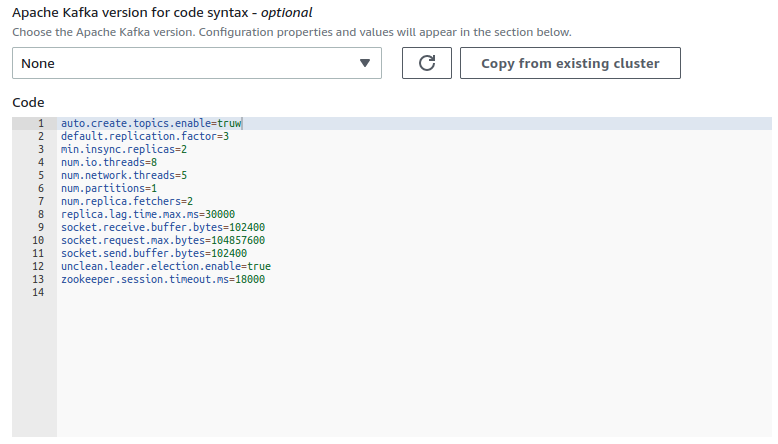Place cursor on the socket.send.buffer.bytes line
The height and width of the screenshot is (444, 778).
(x=153, y=253)
